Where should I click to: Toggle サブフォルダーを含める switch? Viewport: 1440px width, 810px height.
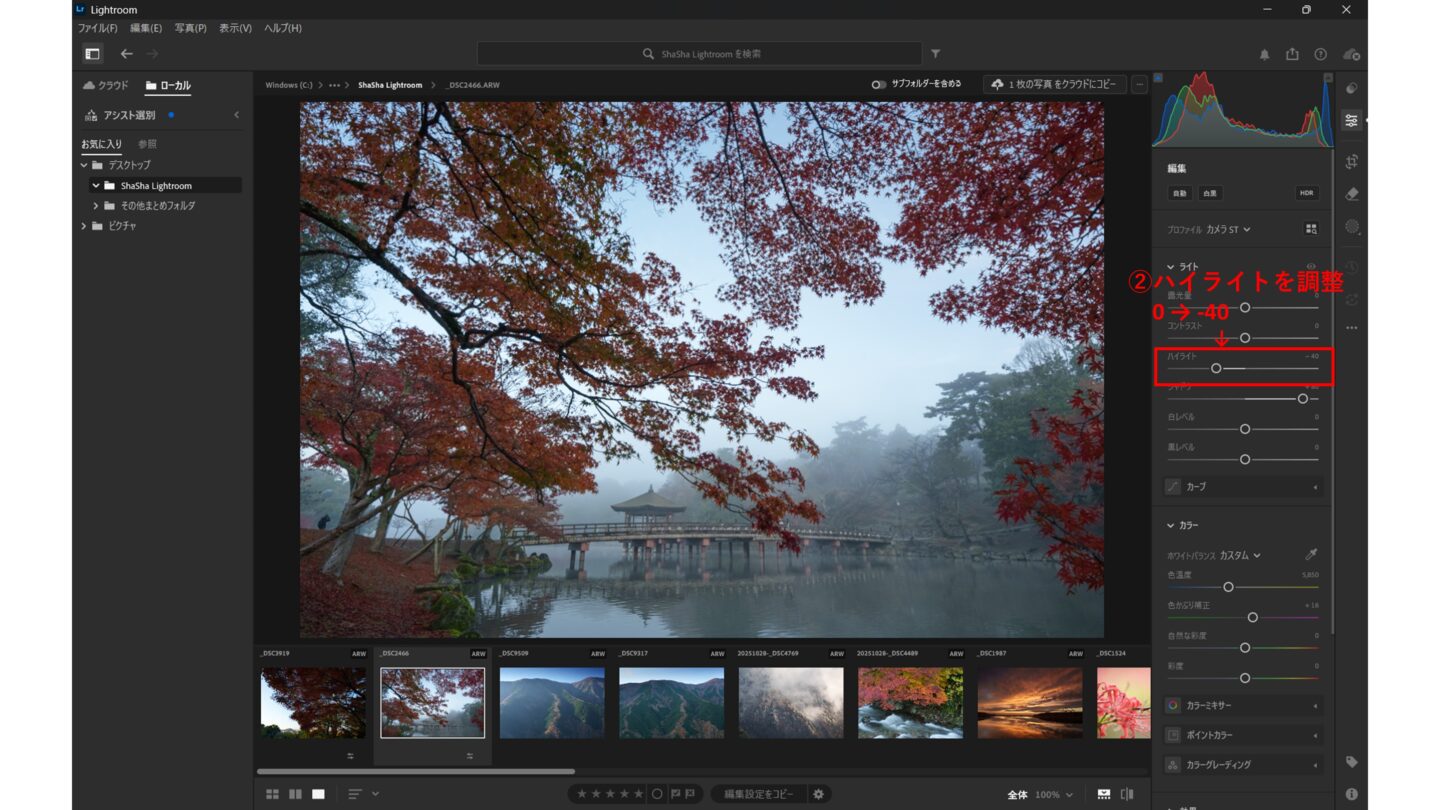click(x=878, y=85)
